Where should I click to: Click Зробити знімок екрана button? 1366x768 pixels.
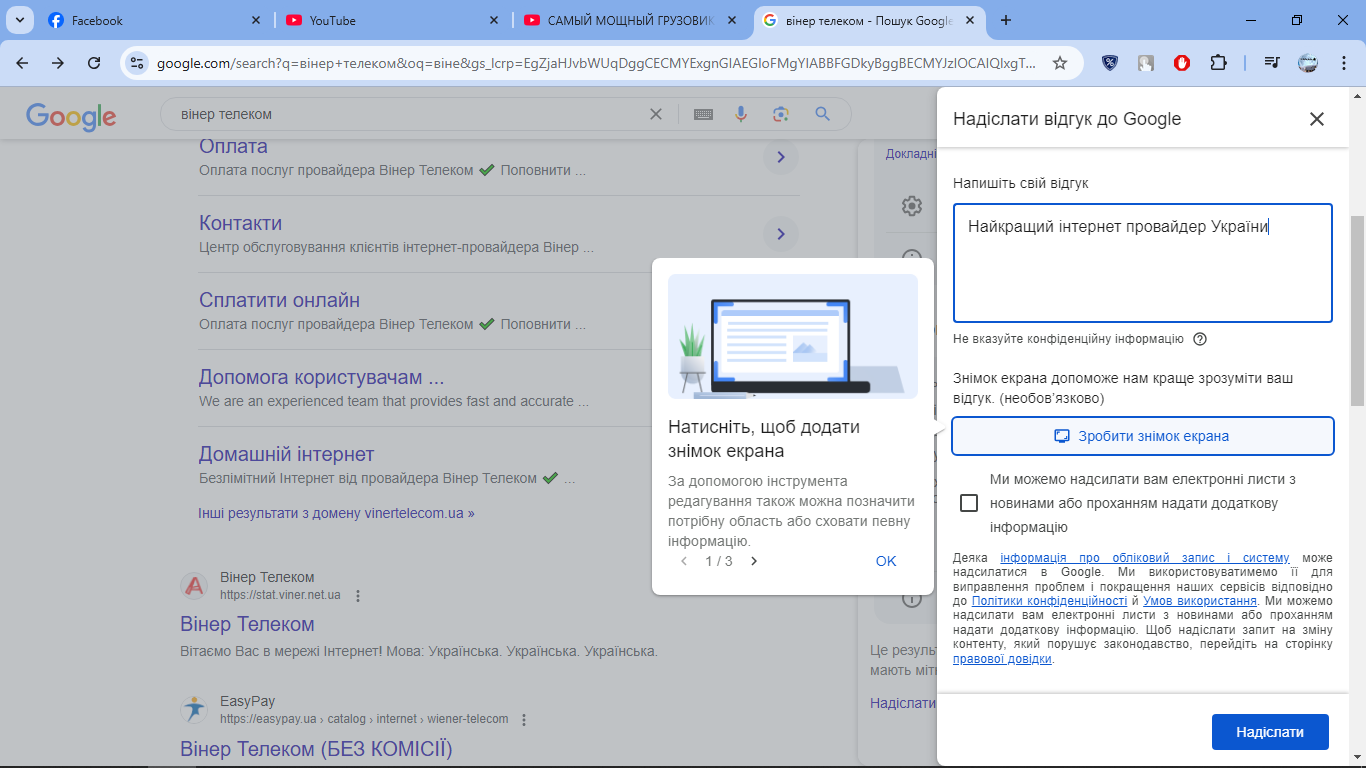point(1142,436)
